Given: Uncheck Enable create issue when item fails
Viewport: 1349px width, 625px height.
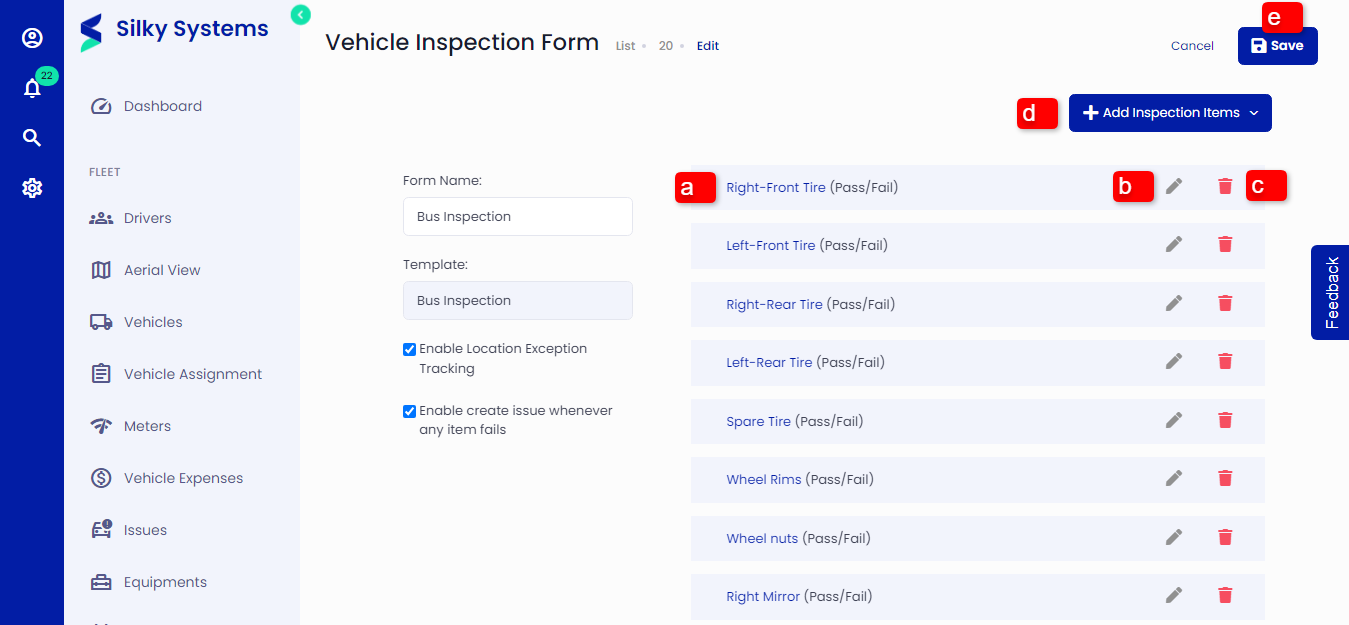Looking at the screenshot, I should coord(410,411).
